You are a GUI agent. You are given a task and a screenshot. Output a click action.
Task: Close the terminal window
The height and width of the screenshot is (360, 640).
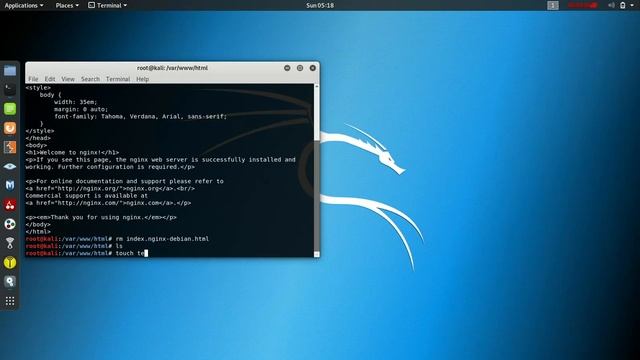(313, 68)
